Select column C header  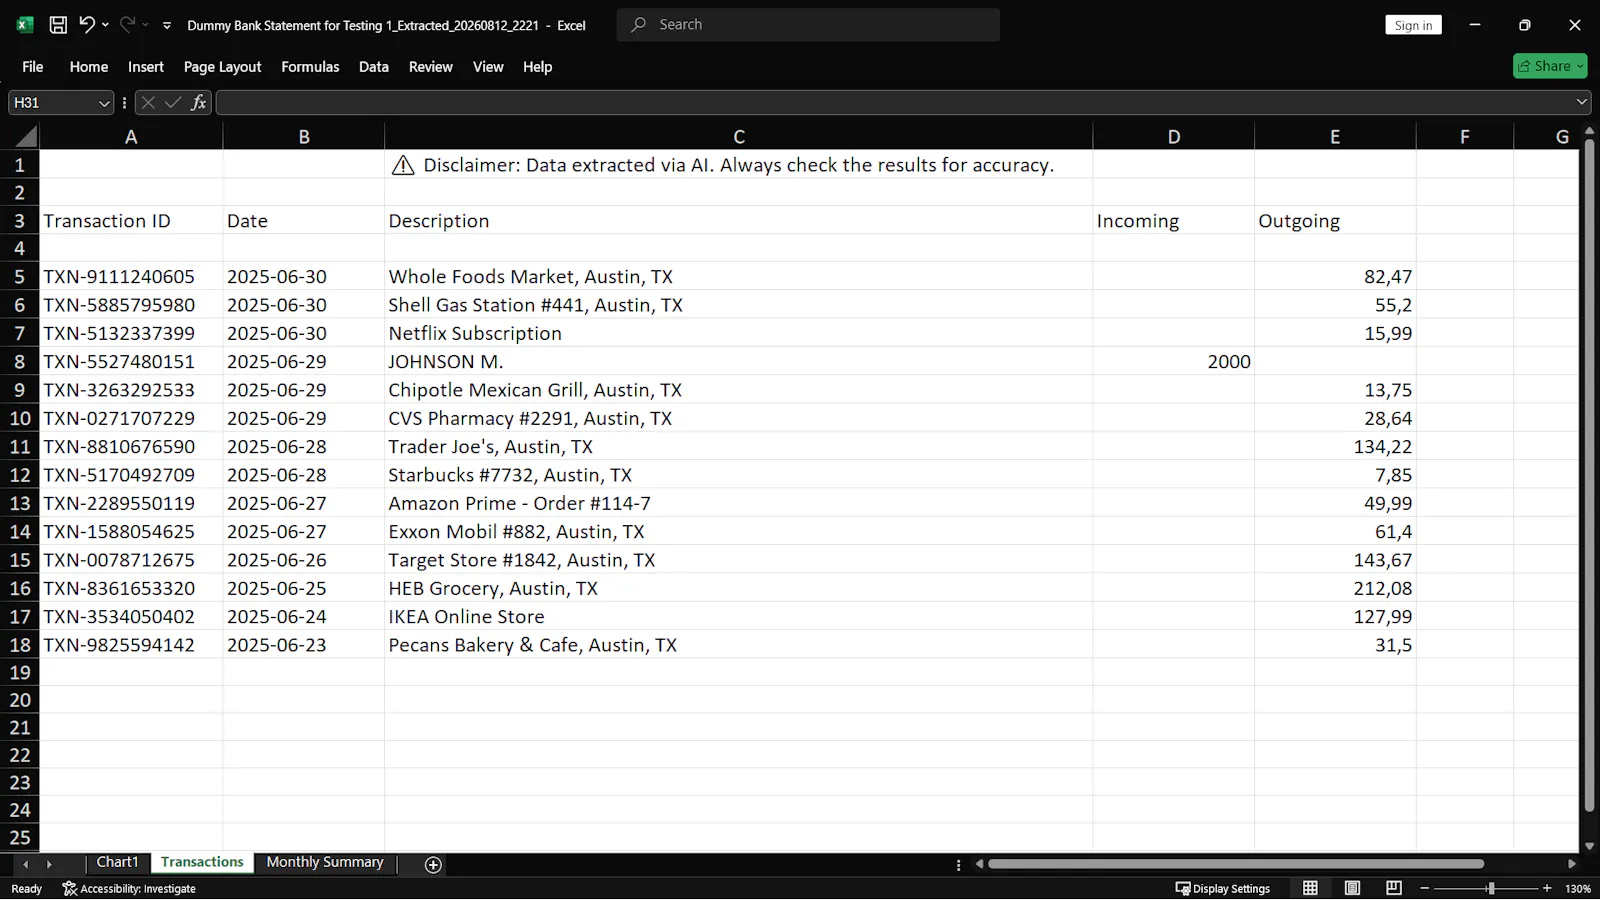coord(738,137)
